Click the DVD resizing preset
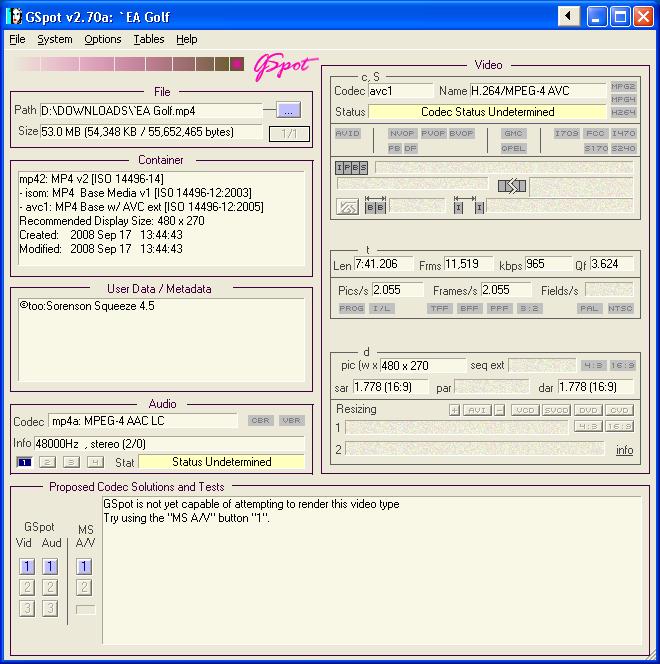 click(x=588, y=410)
